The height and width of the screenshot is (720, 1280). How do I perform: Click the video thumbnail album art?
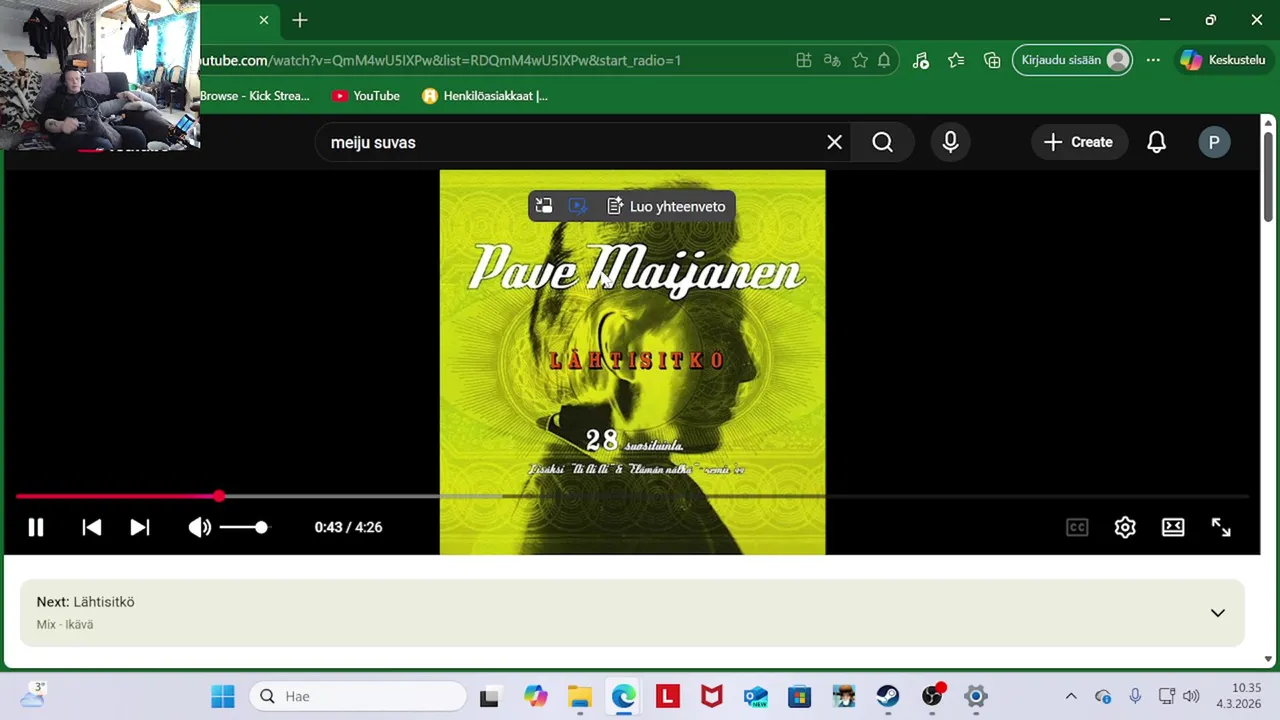tap(632, 362)
